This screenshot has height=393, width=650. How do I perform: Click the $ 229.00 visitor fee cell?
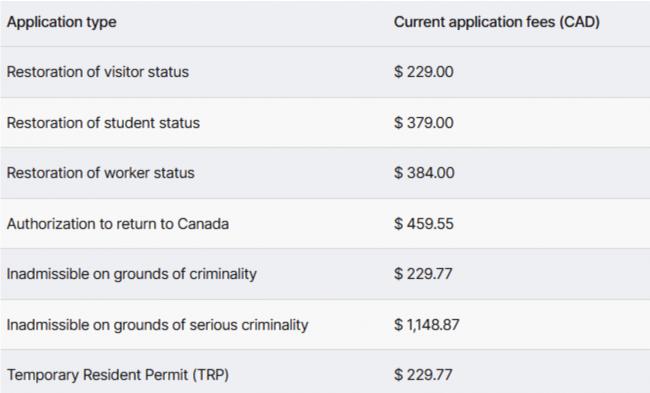pos(424,72)
